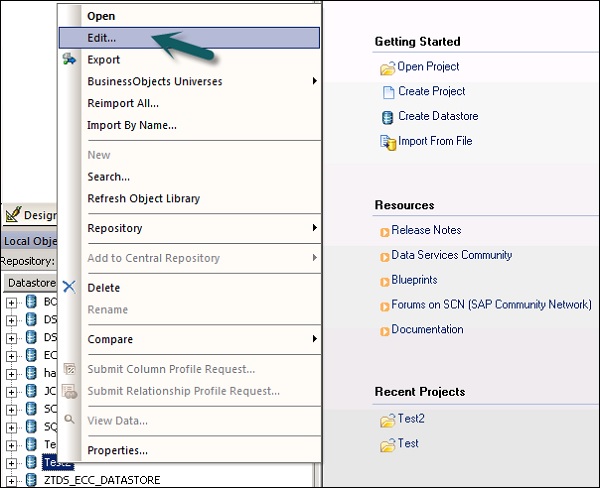Choose Edit... from the context menu
The height and width of the screenshot is (488, 600).
coord(102,38)
